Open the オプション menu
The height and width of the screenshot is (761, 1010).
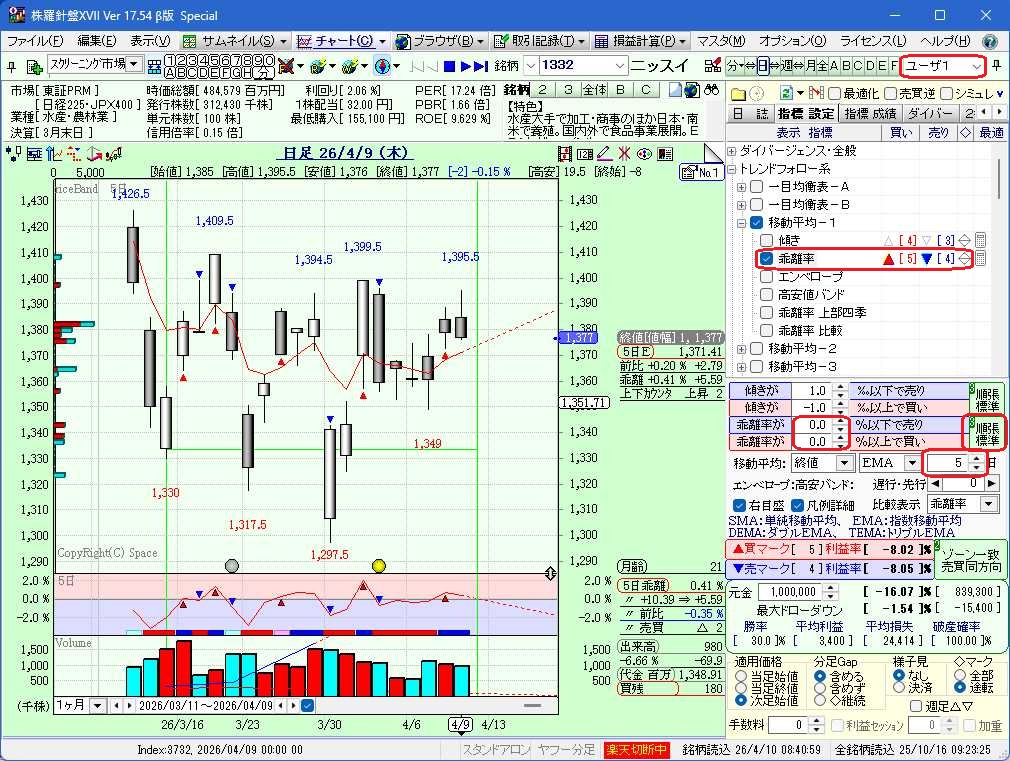[792, 41]
